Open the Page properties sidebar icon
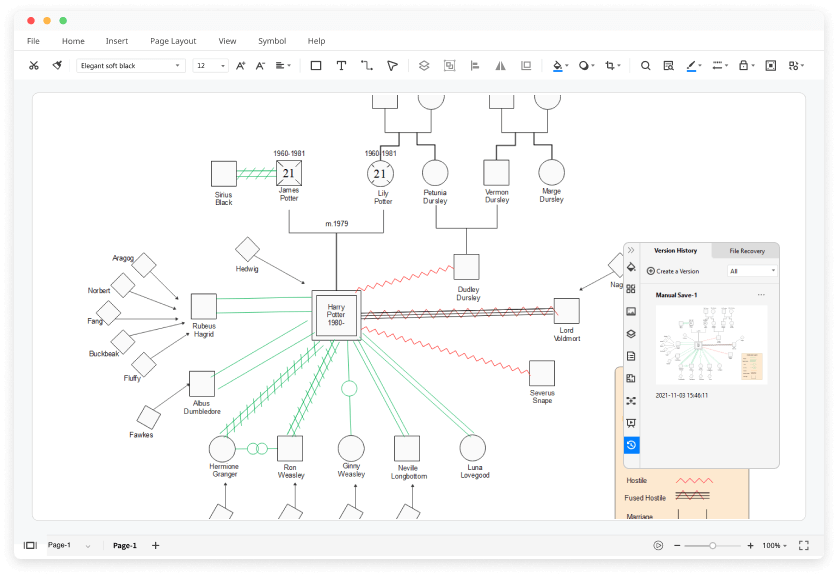The height and width of the screenshot is (576, 838). point(631,356)
